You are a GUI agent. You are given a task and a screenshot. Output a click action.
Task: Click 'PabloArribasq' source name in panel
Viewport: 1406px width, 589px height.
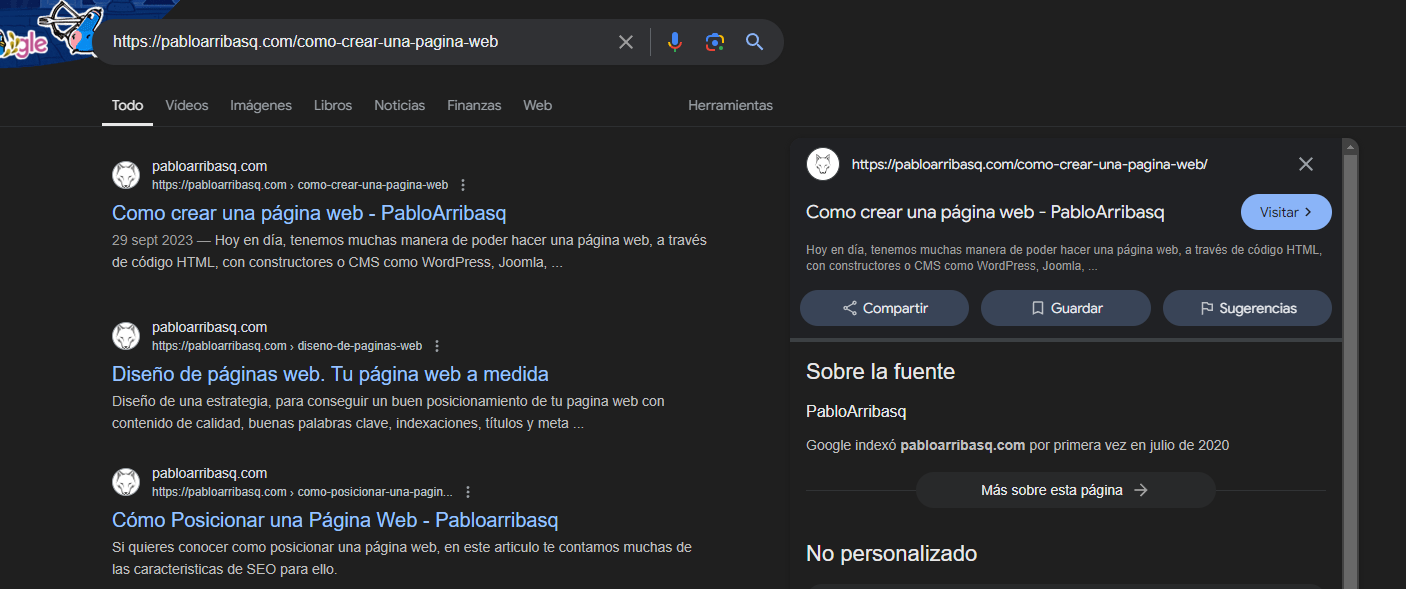pos(856,411)
